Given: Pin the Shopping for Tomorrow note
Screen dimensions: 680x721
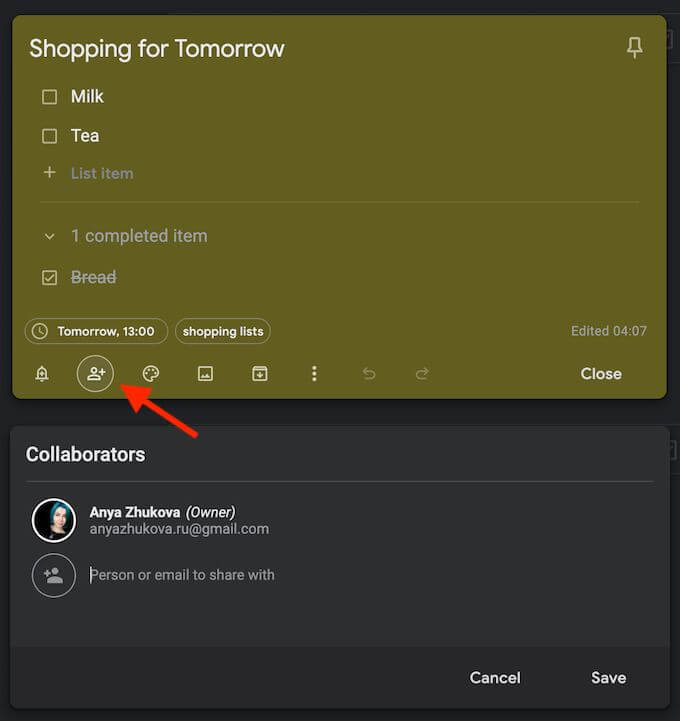Looking at the screenshot, I should click(634, 47).
